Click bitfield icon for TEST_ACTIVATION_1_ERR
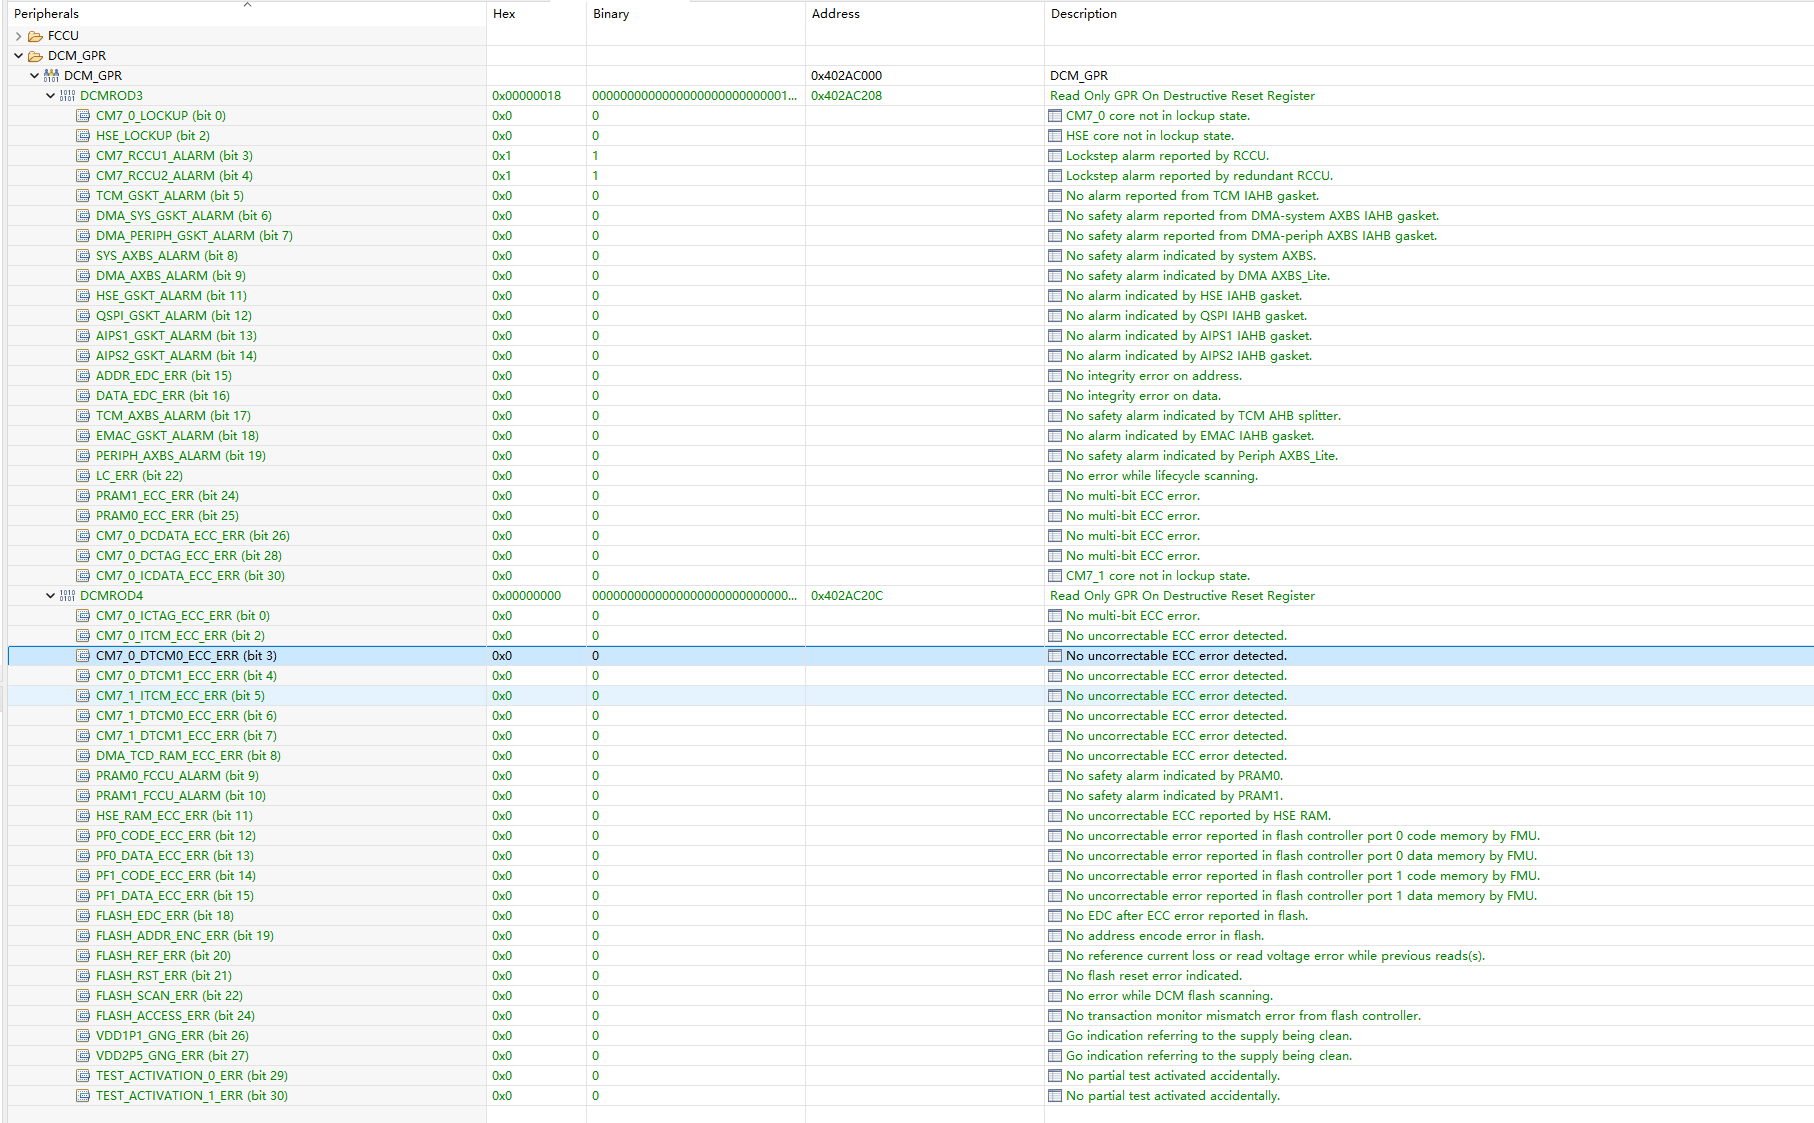 click(84, 1096)
